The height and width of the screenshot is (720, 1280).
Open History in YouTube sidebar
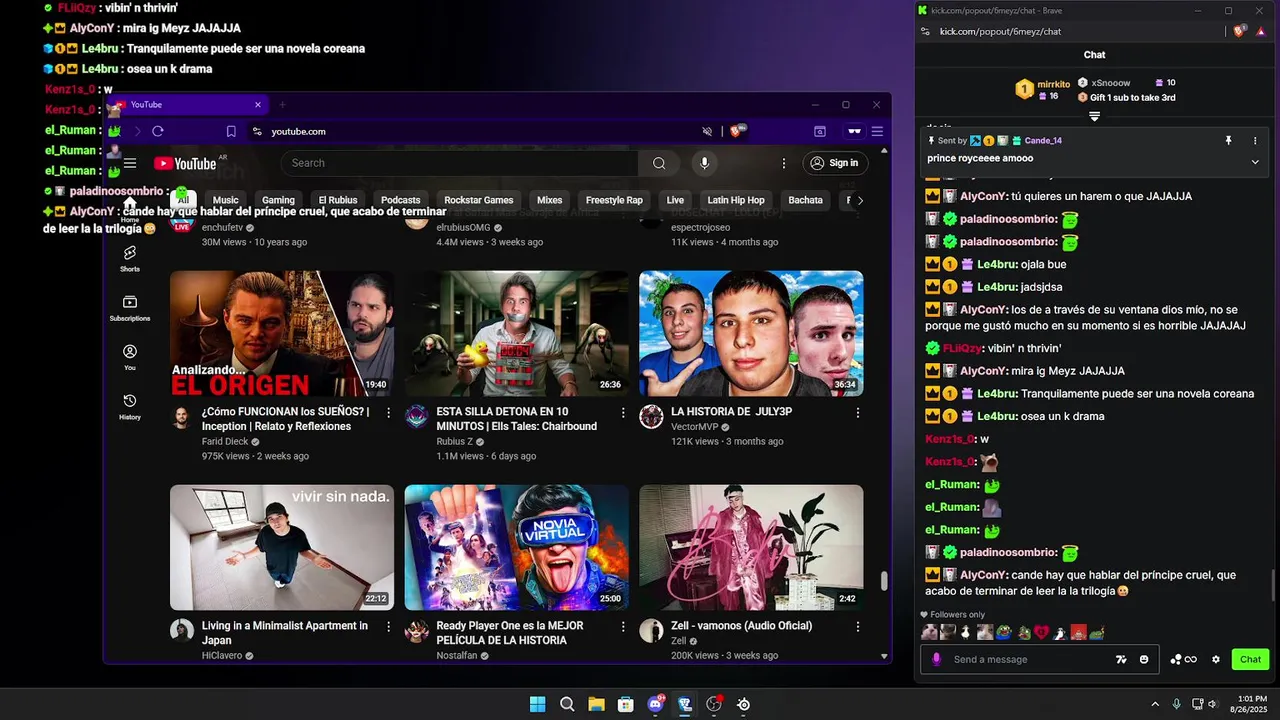(x=130, y=406)
